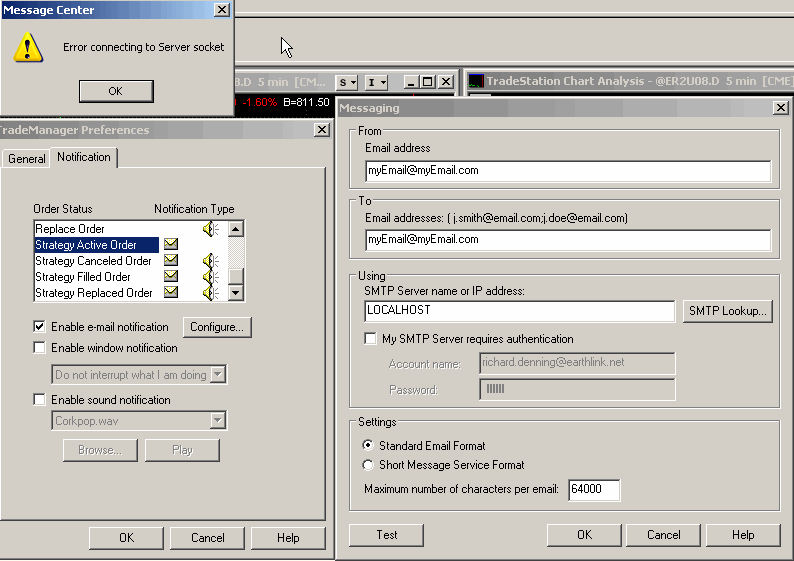Toggle Enable window notification checkbox
Viewport: 794px width, 561px height.
39,348
